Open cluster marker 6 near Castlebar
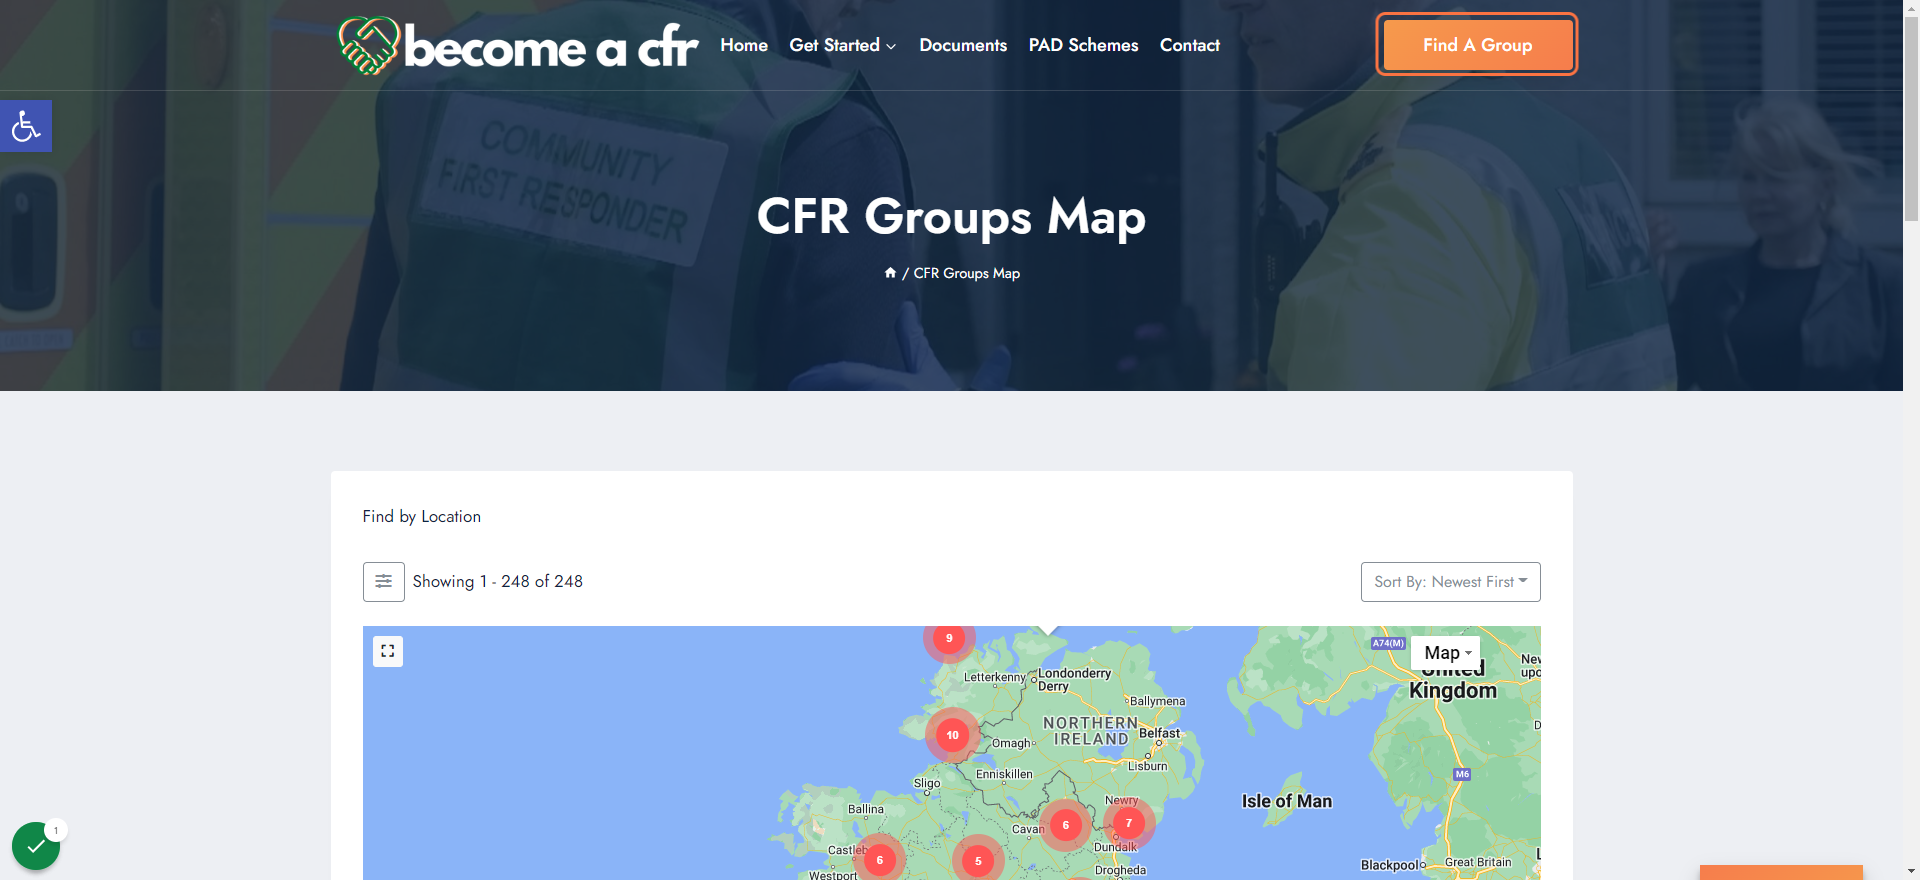1920x880 pixels. click(880, 860)
